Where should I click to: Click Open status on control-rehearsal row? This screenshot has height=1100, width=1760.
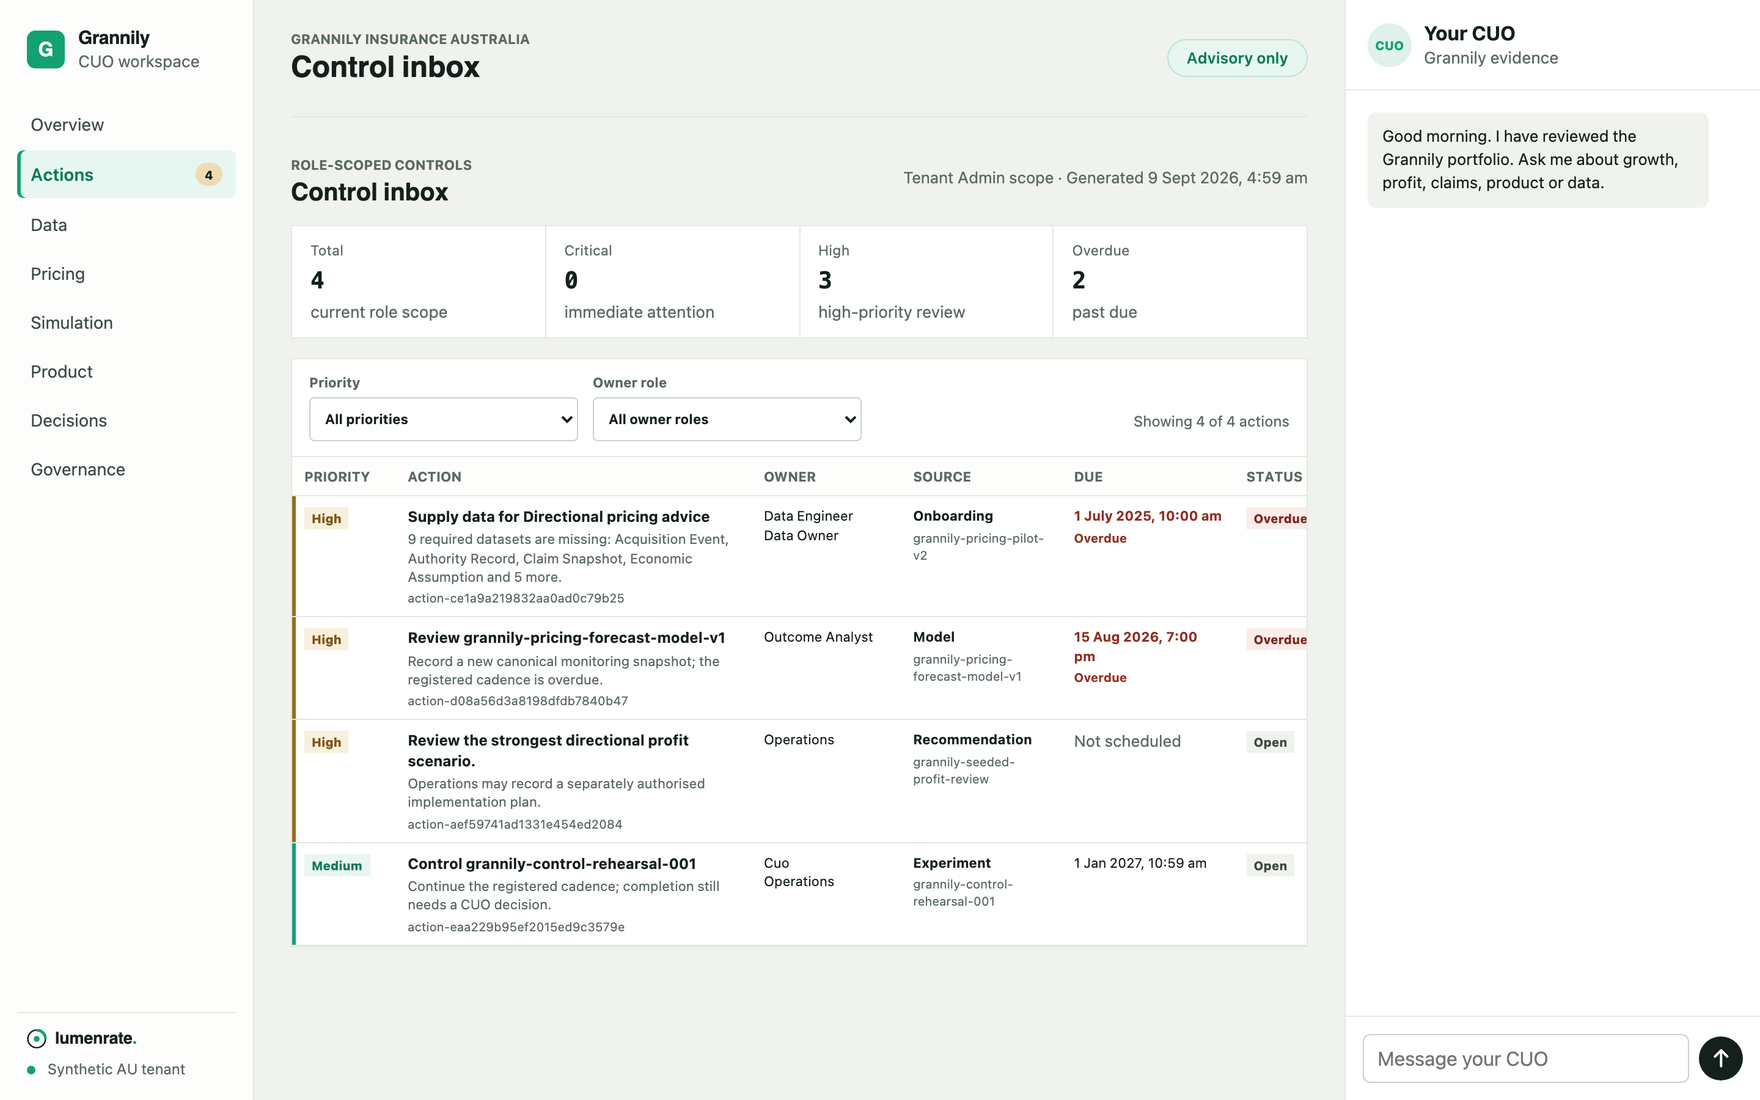[x=1270, y=866]
